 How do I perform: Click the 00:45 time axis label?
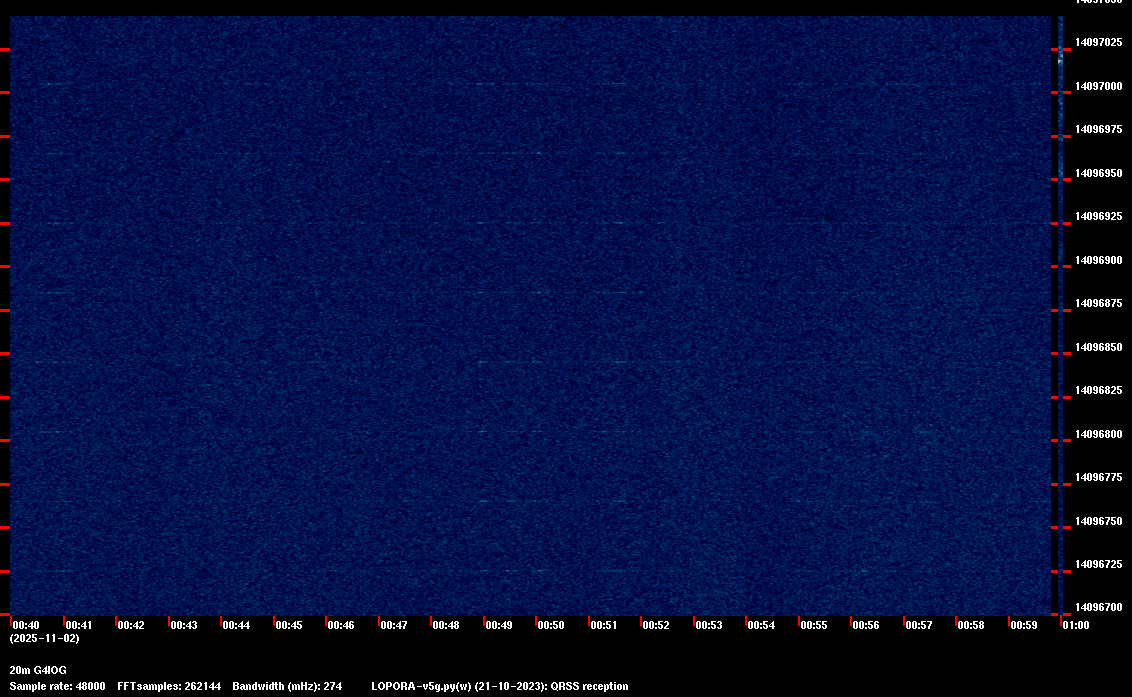point(289,625)
